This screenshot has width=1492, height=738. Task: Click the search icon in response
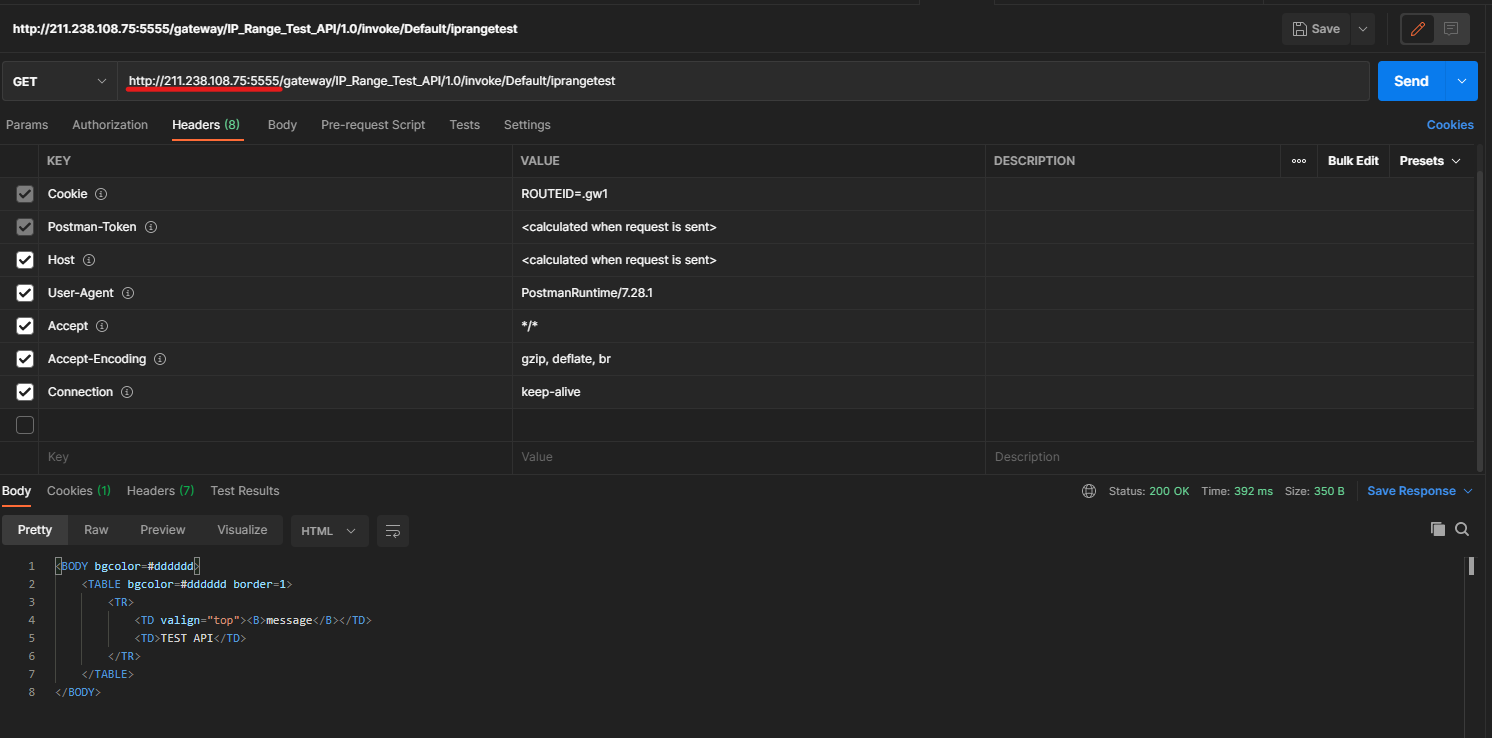(x=1462, y=529)
